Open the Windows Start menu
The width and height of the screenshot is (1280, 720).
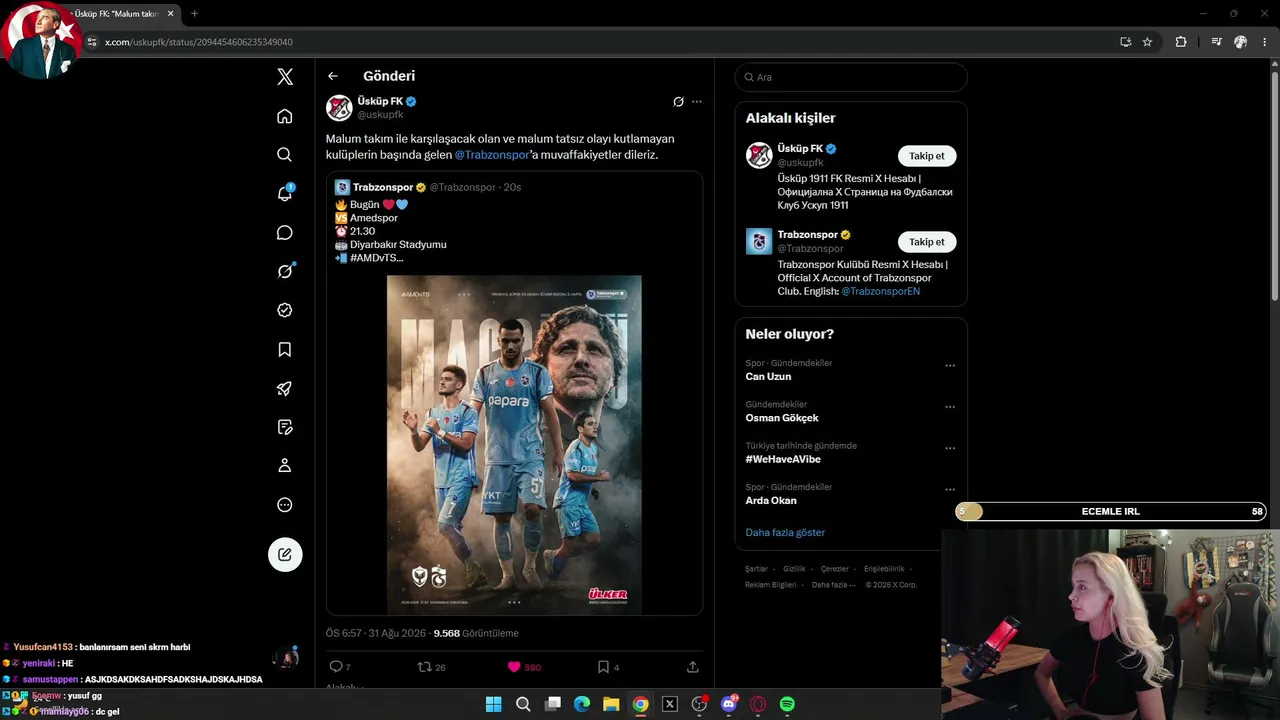coord(493,704)
